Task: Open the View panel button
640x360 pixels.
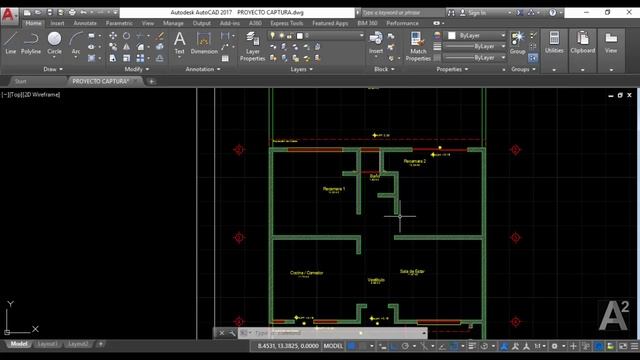Action: (x=611, y=43)
